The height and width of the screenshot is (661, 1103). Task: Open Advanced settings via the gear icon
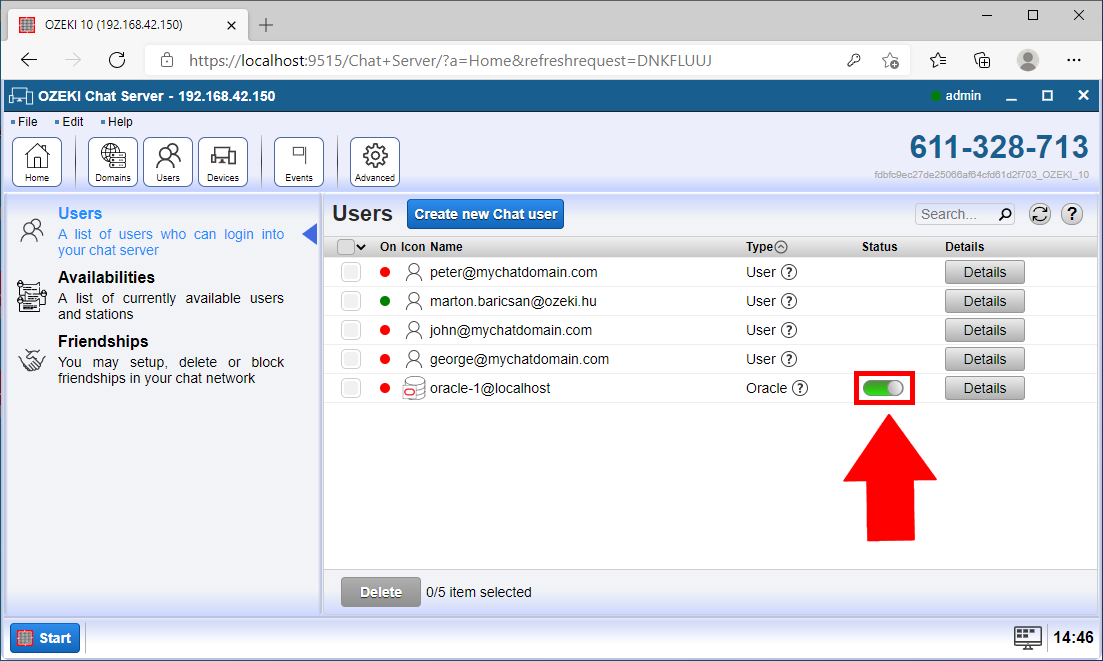click(374, 160)
